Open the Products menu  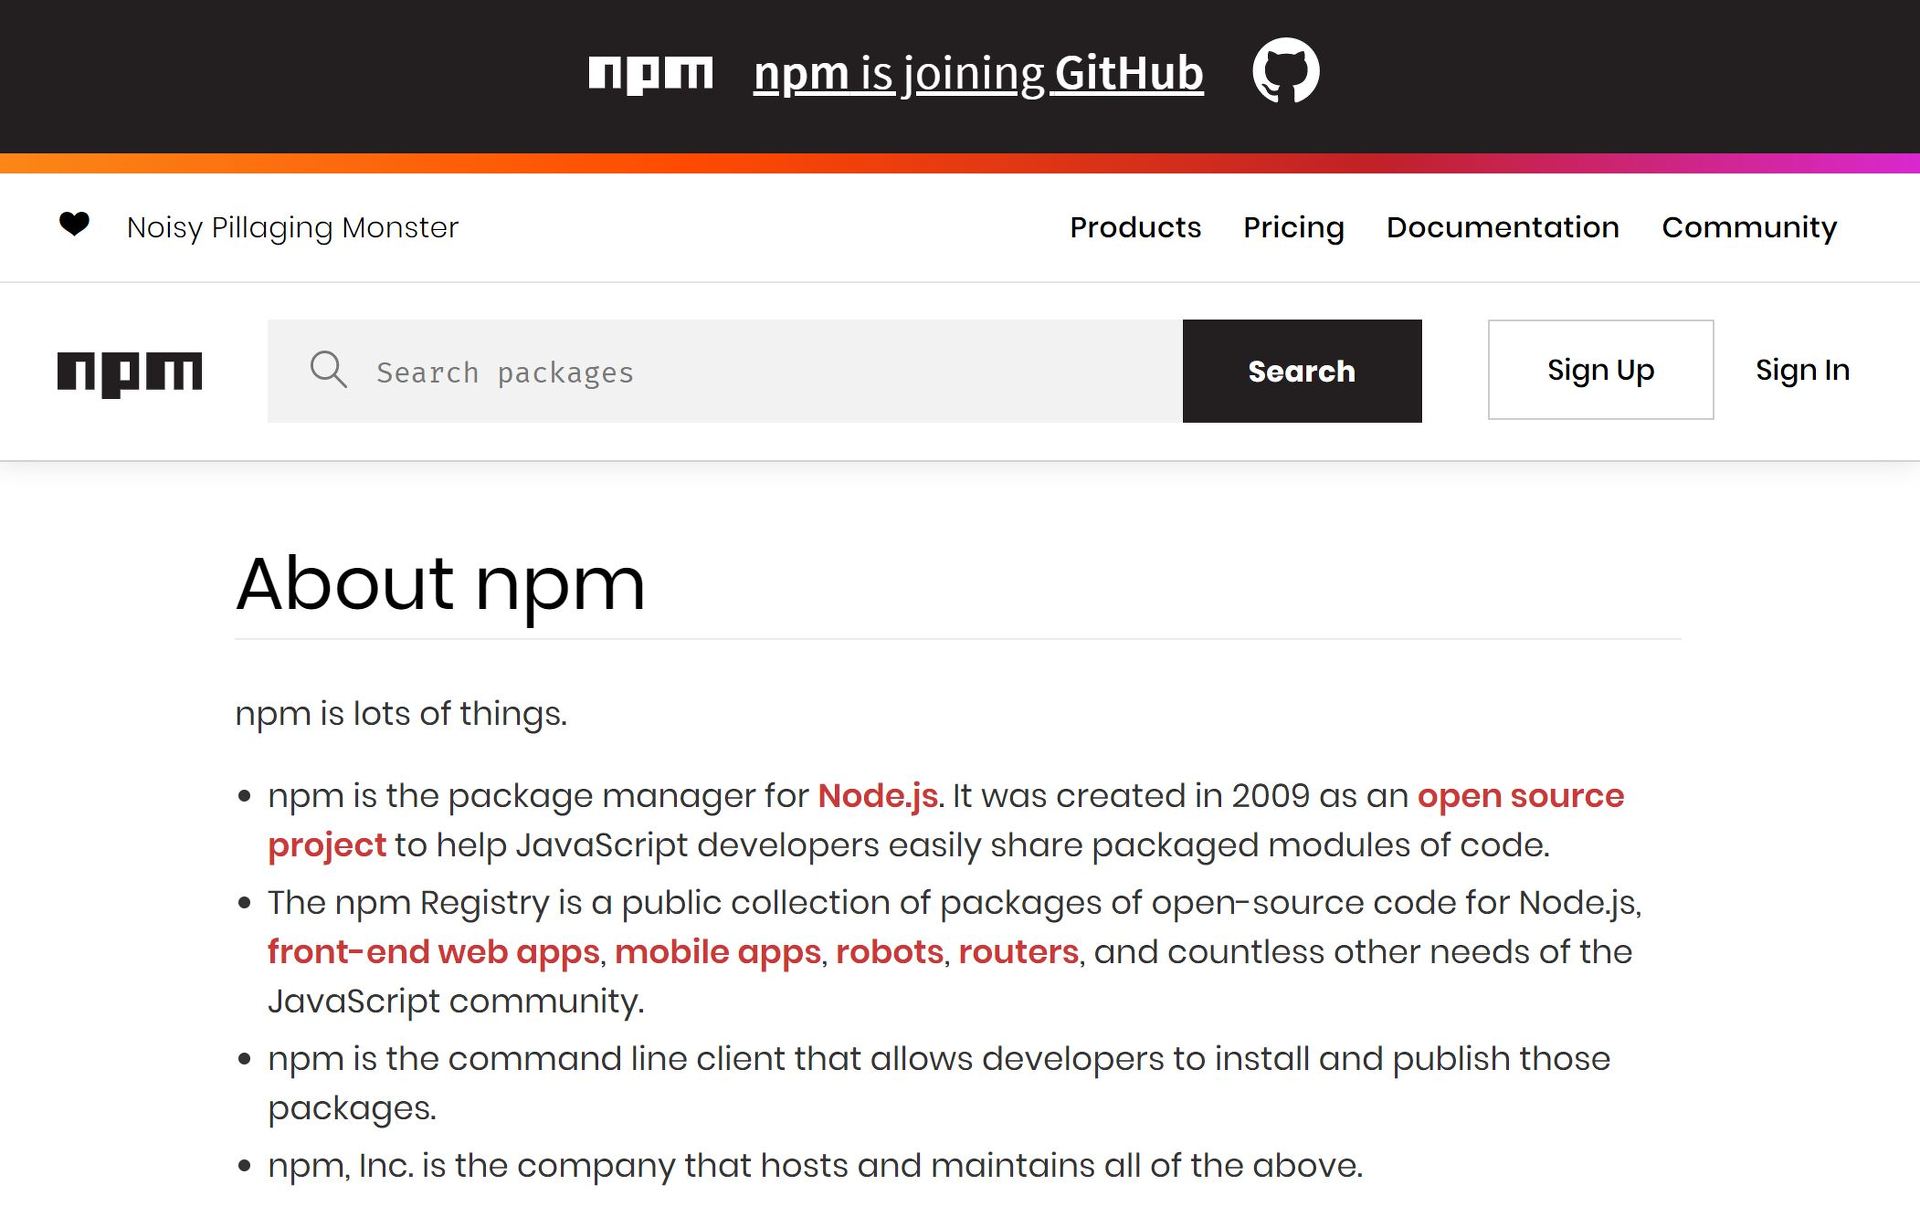coord(1135,228)
